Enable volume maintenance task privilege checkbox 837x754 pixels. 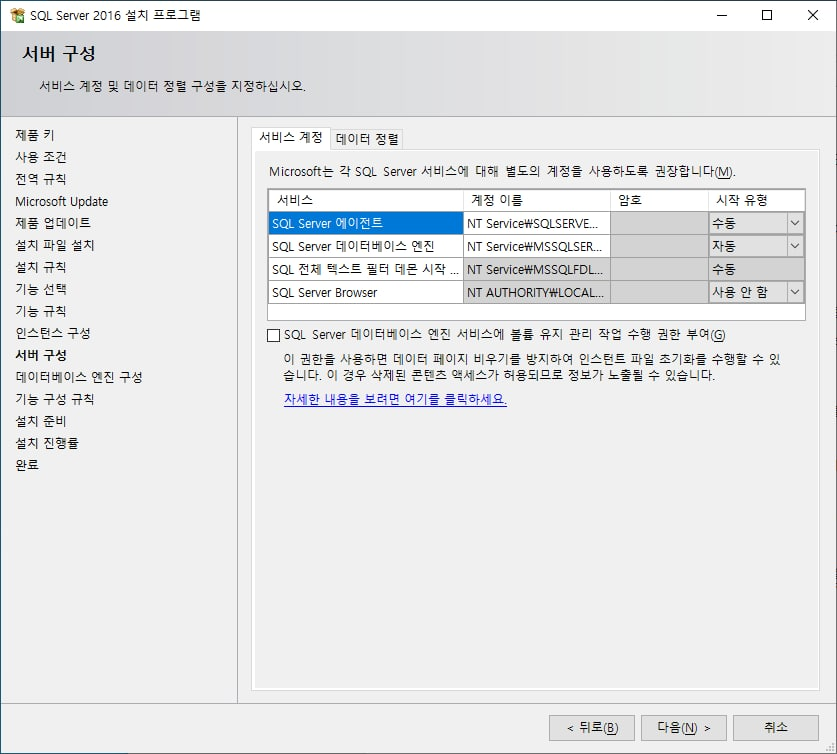(273, 335)
